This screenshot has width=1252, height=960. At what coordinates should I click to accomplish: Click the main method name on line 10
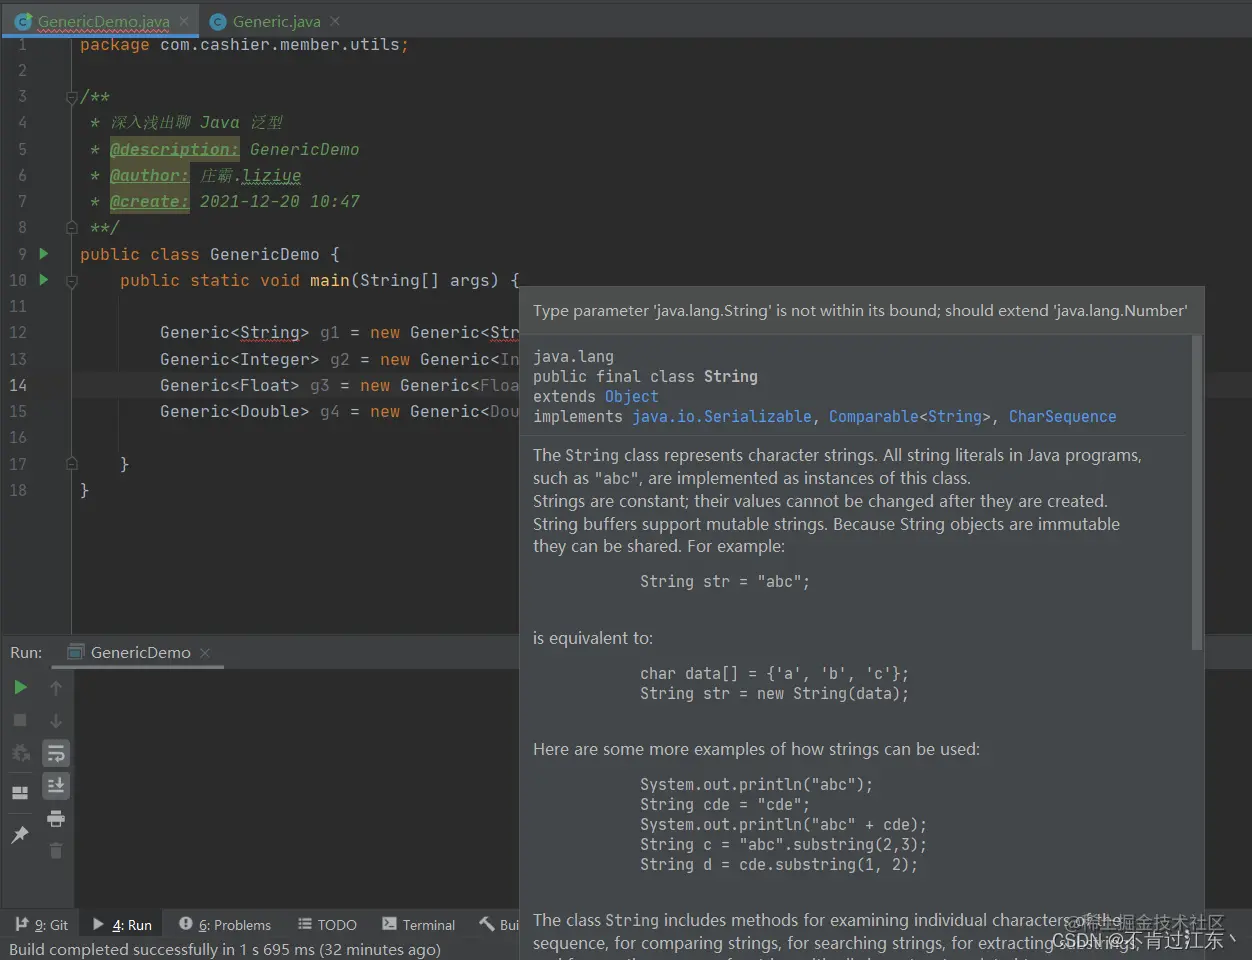(x=329, y=280)
